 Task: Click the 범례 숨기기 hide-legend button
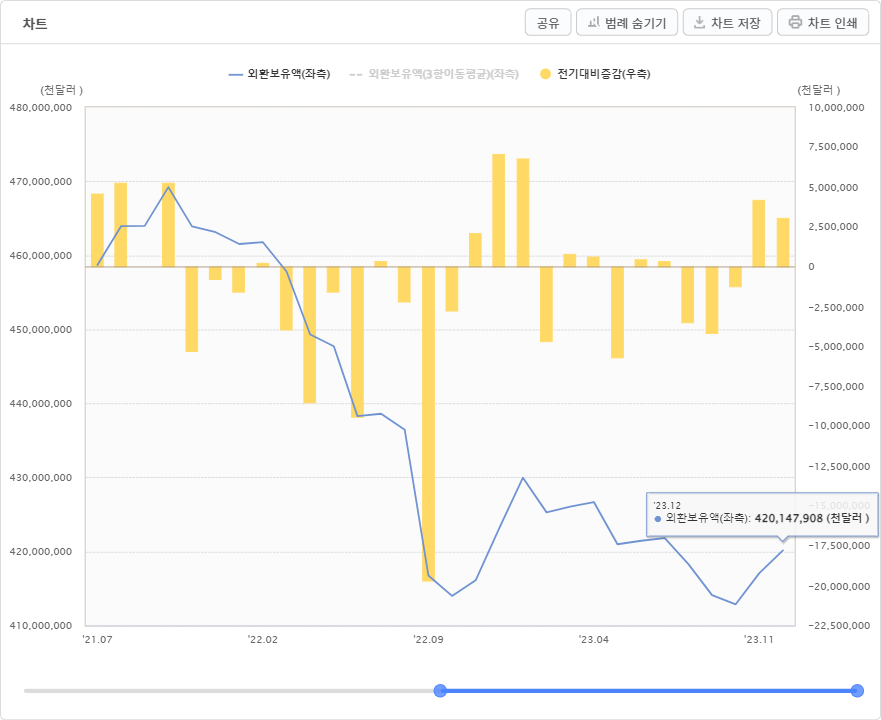click(x=626, y=22)
